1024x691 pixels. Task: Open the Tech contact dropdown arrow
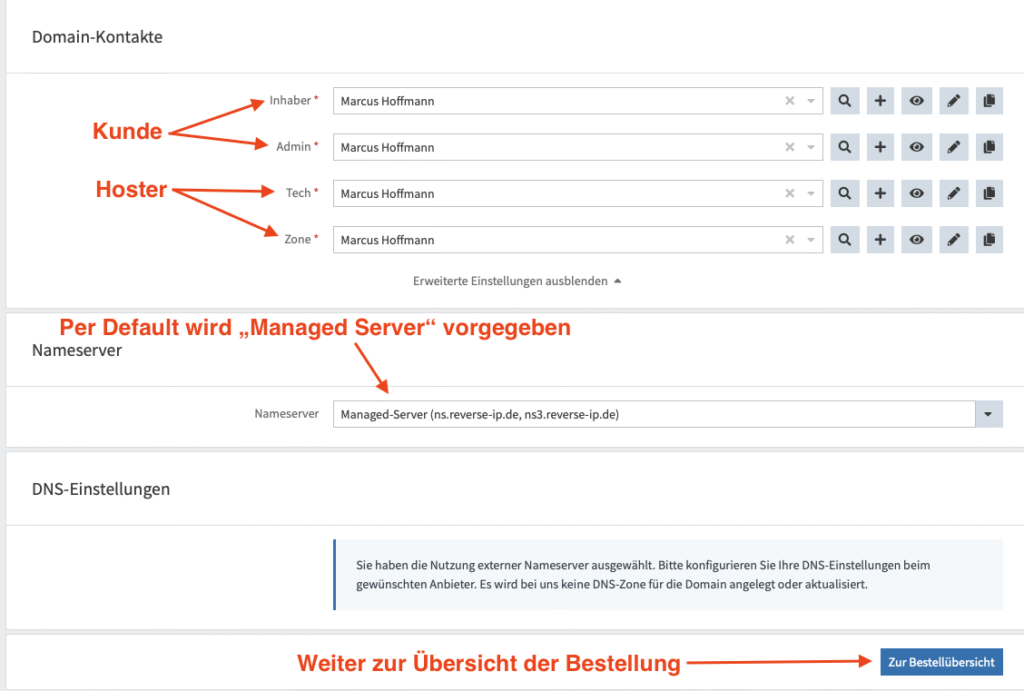pos(811,193)
